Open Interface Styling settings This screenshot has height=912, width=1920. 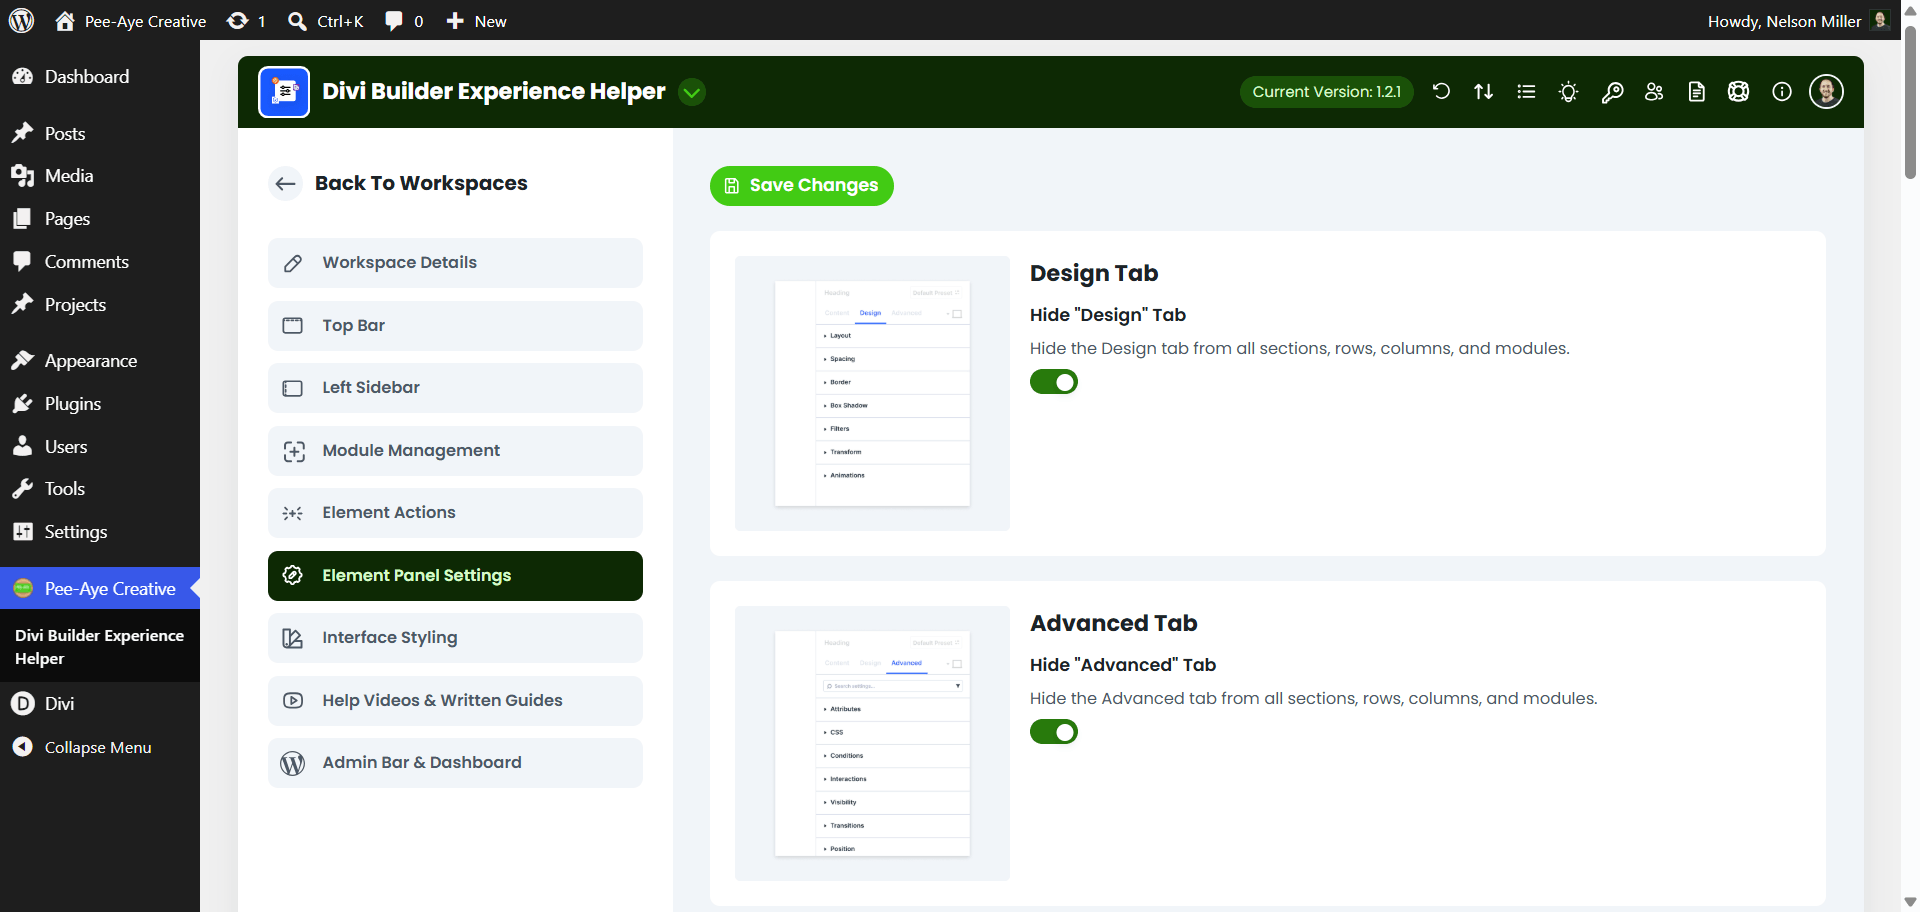[x=455, y=638]
